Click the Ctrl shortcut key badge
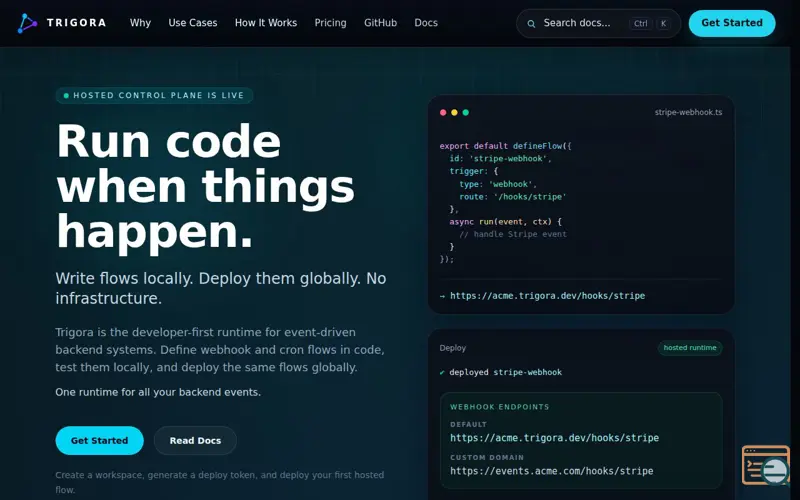Viewport: 800px width, 500px height. [640, 23]
